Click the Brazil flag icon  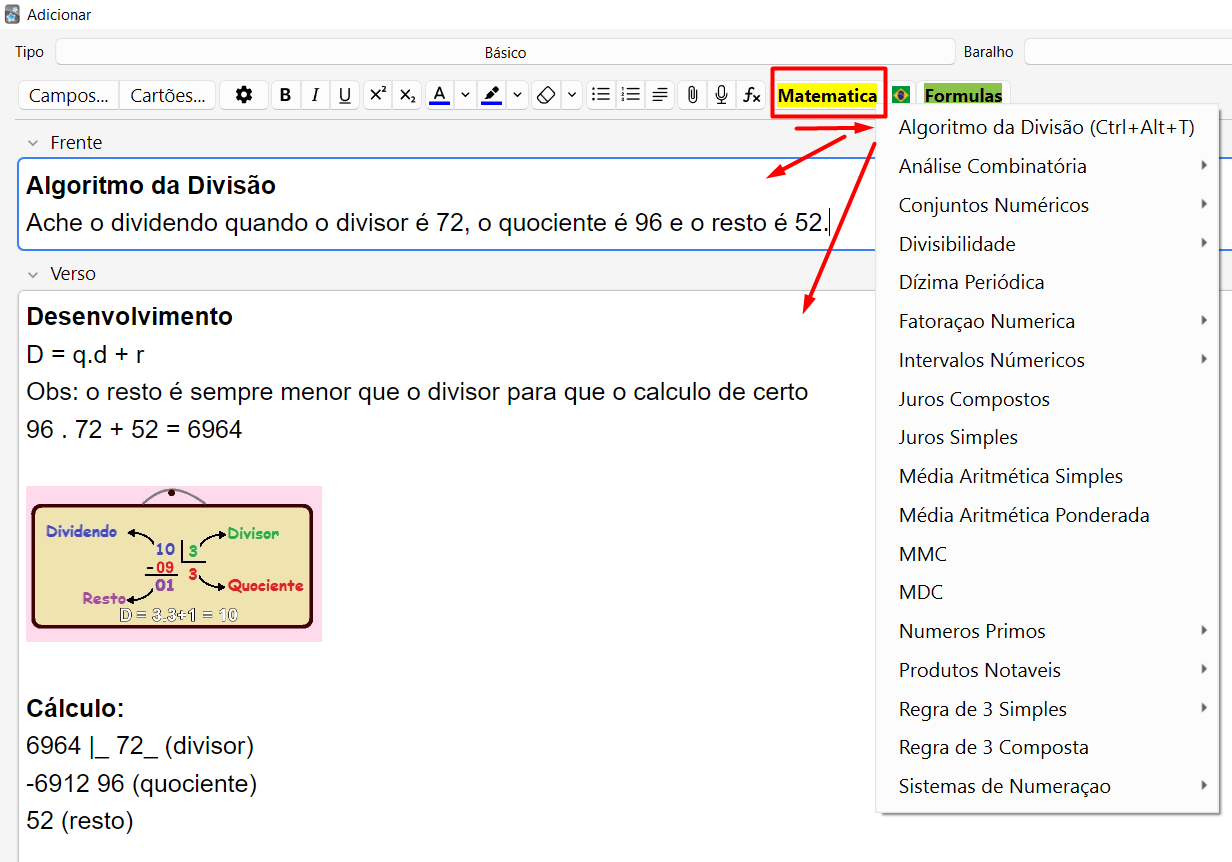(x=901, y=95)
